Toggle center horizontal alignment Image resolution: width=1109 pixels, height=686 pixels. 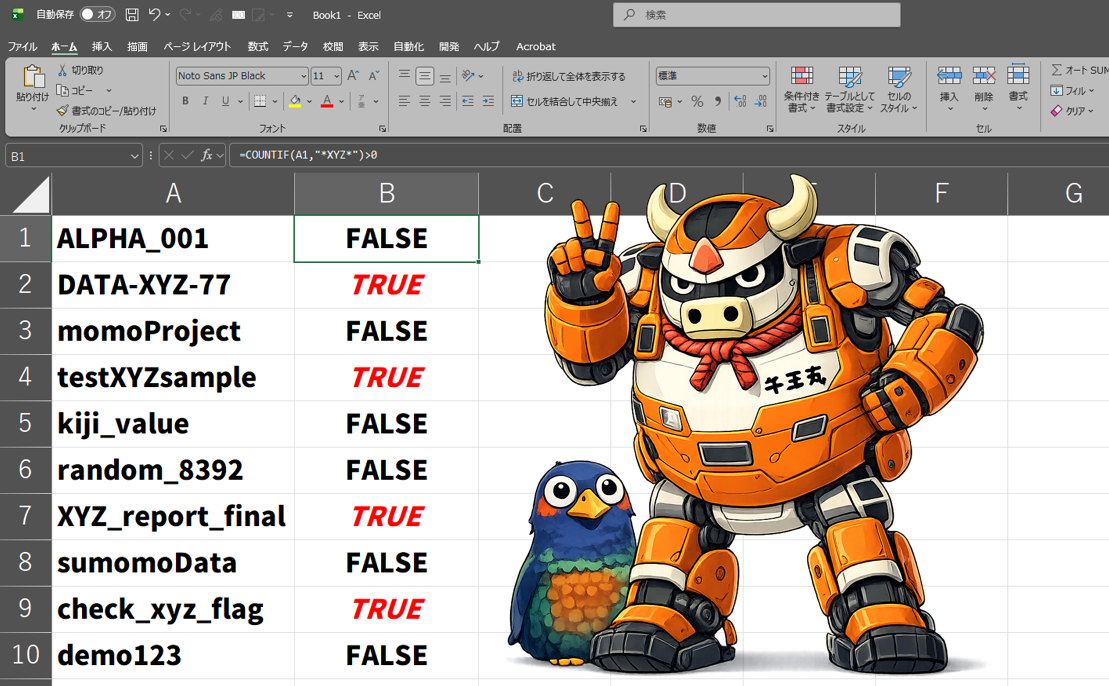[x=425, y=101]
